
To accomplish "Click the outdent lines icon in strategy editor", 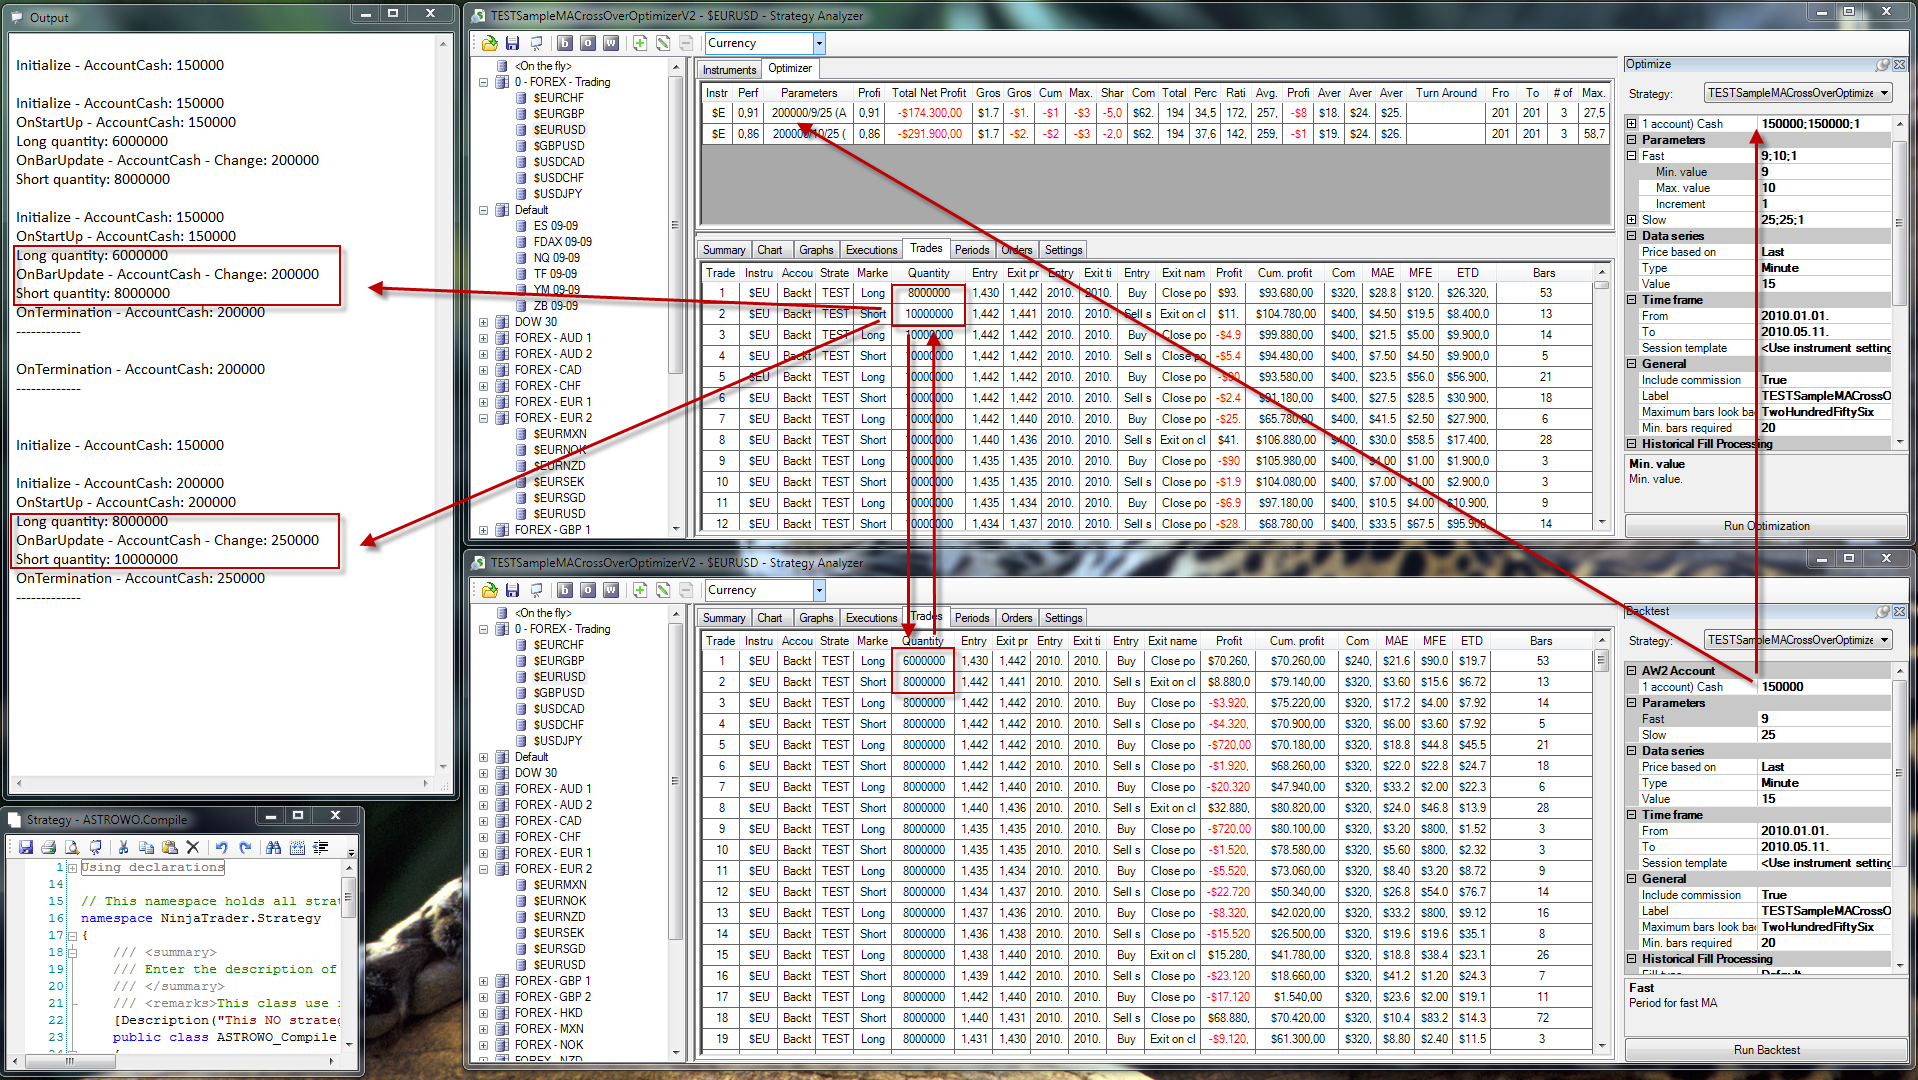I will coord(320,847).
